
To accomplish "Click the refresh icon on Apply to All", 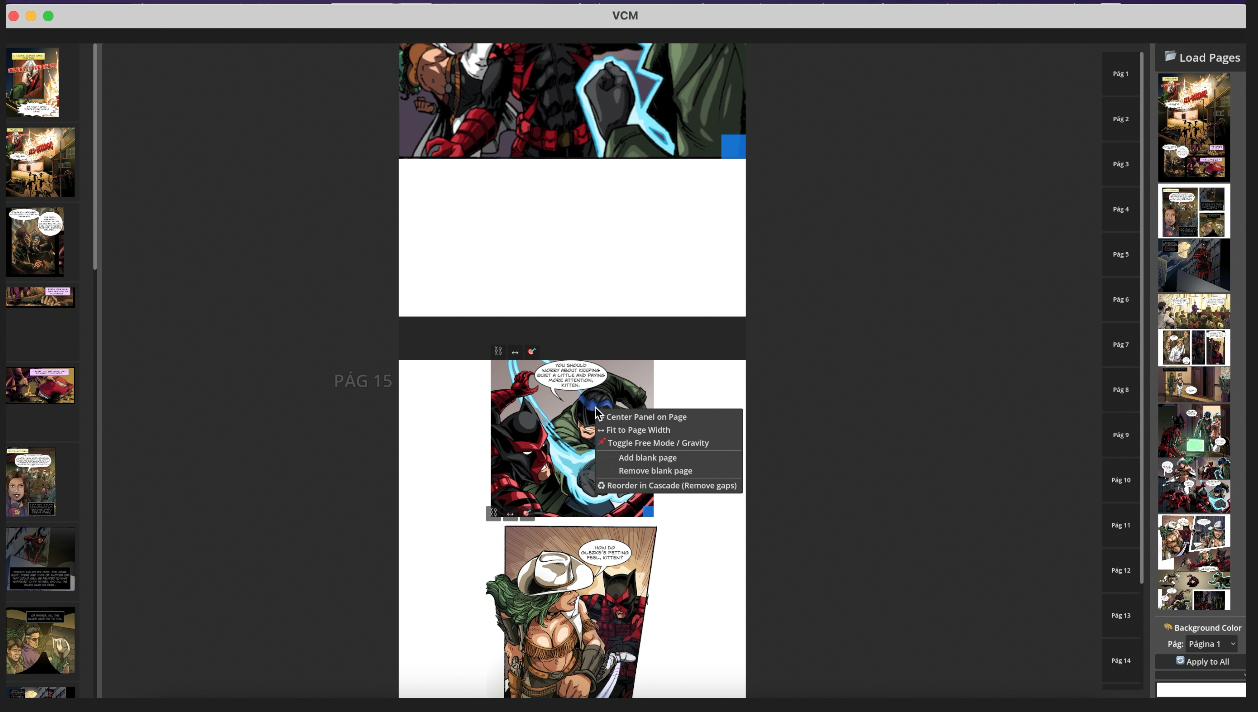I will pyautogui.click(x=1180, y=661).
